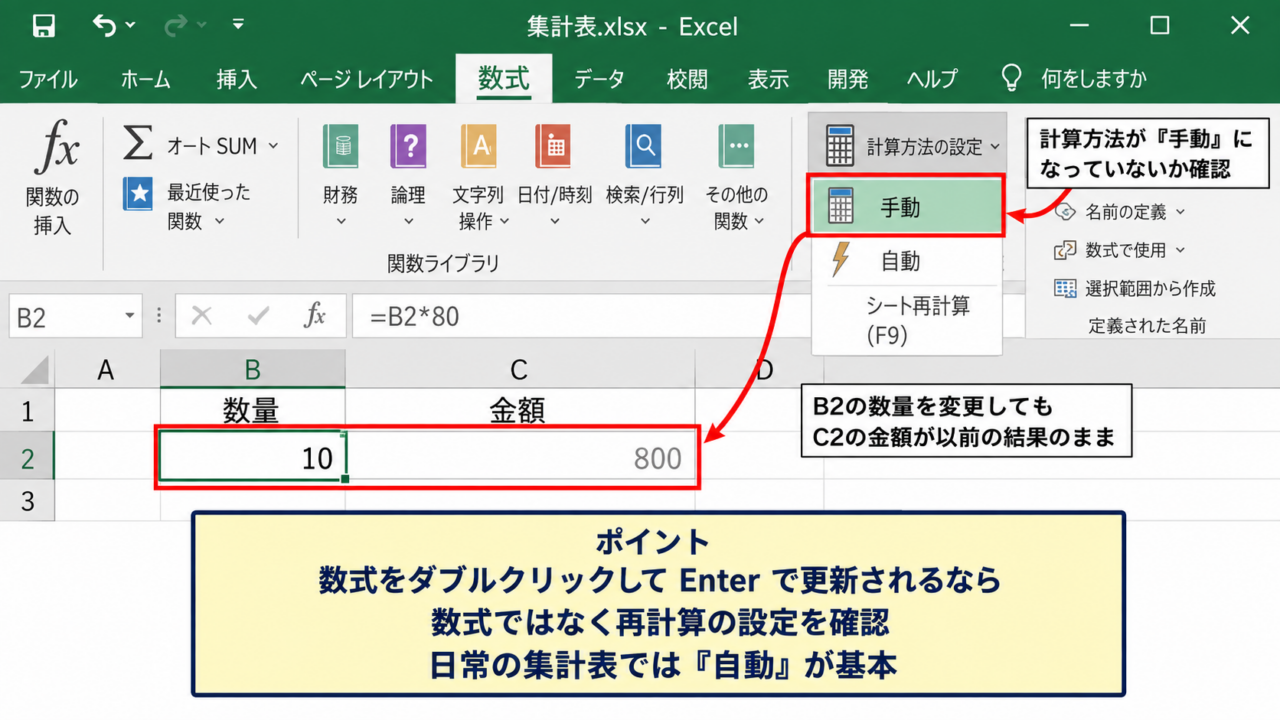
Task: Open the Undo history dropdown arrow
Action: (x=131, y=25)
